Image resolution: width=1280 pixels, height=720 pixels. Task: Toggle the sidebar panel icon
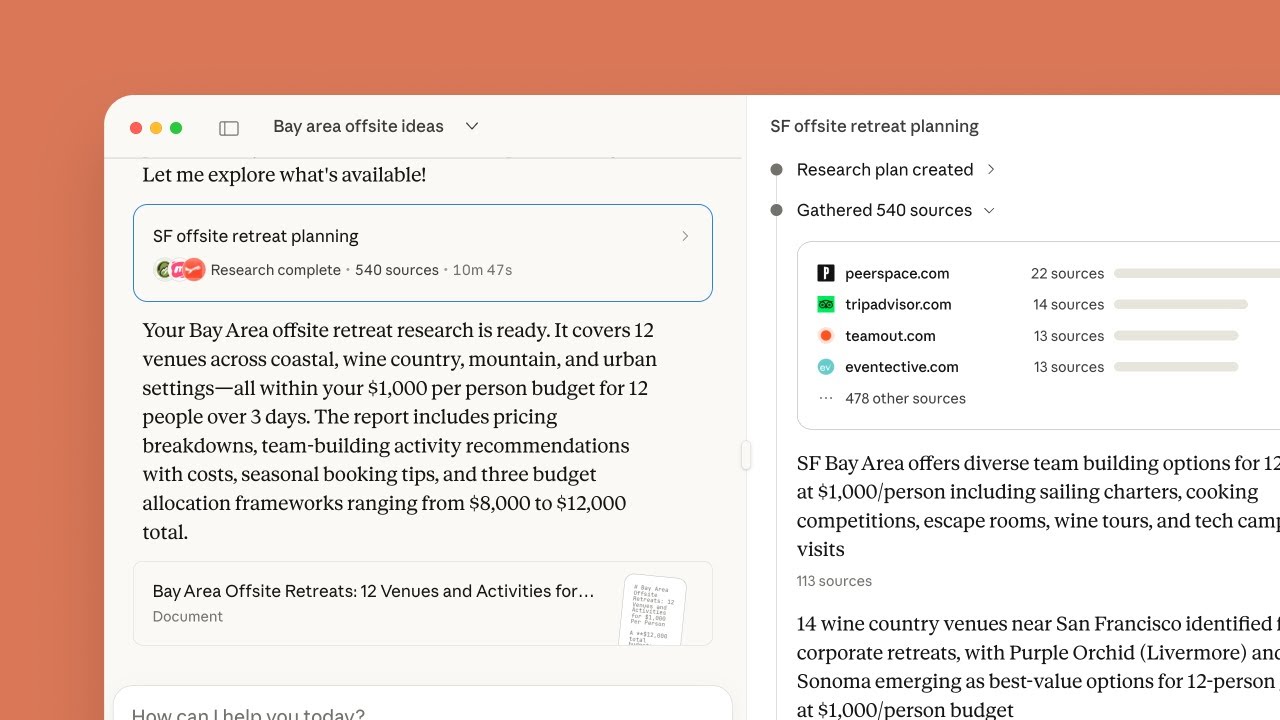(x=228, y=127)
